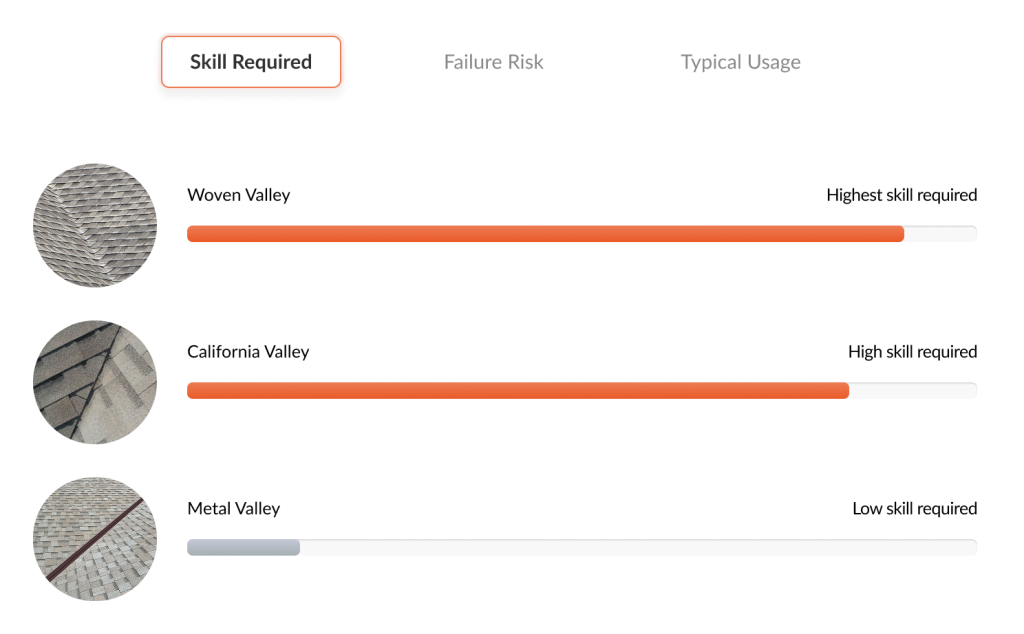Open the Typical Usage tab

point(740,62)
